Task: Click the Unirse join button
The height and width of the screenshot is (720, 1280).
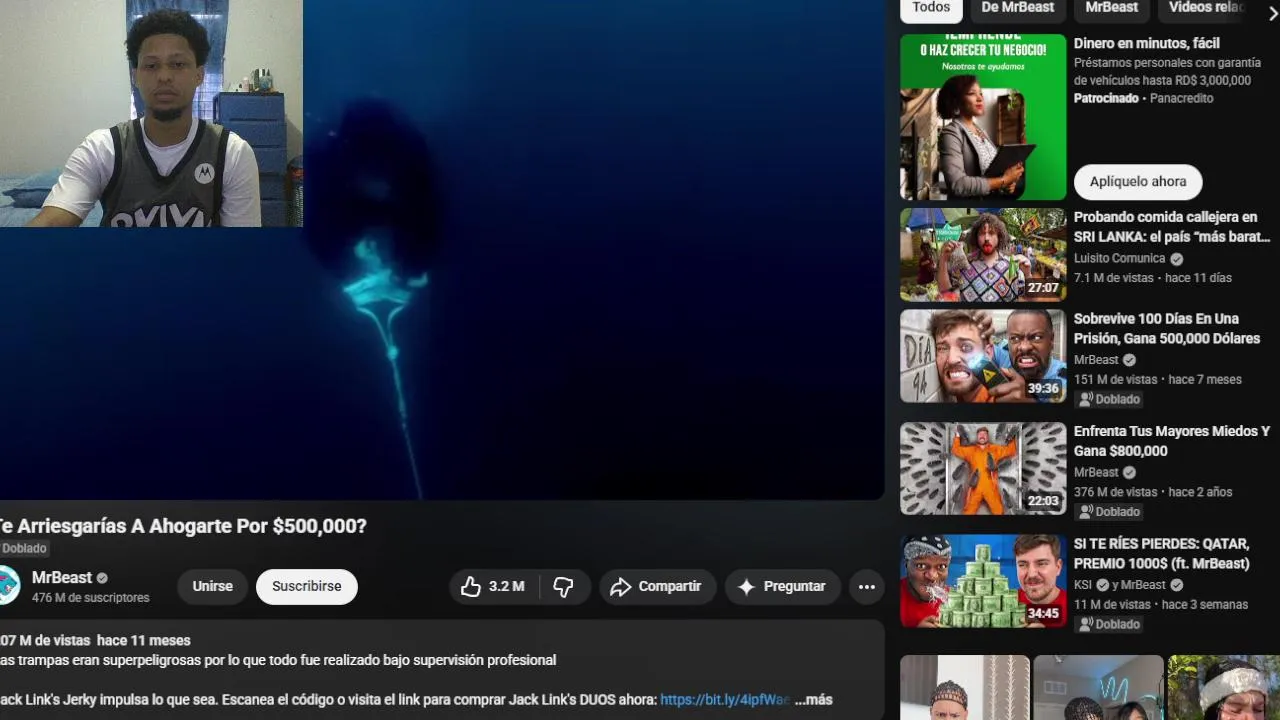Action: tap(212, 587)
